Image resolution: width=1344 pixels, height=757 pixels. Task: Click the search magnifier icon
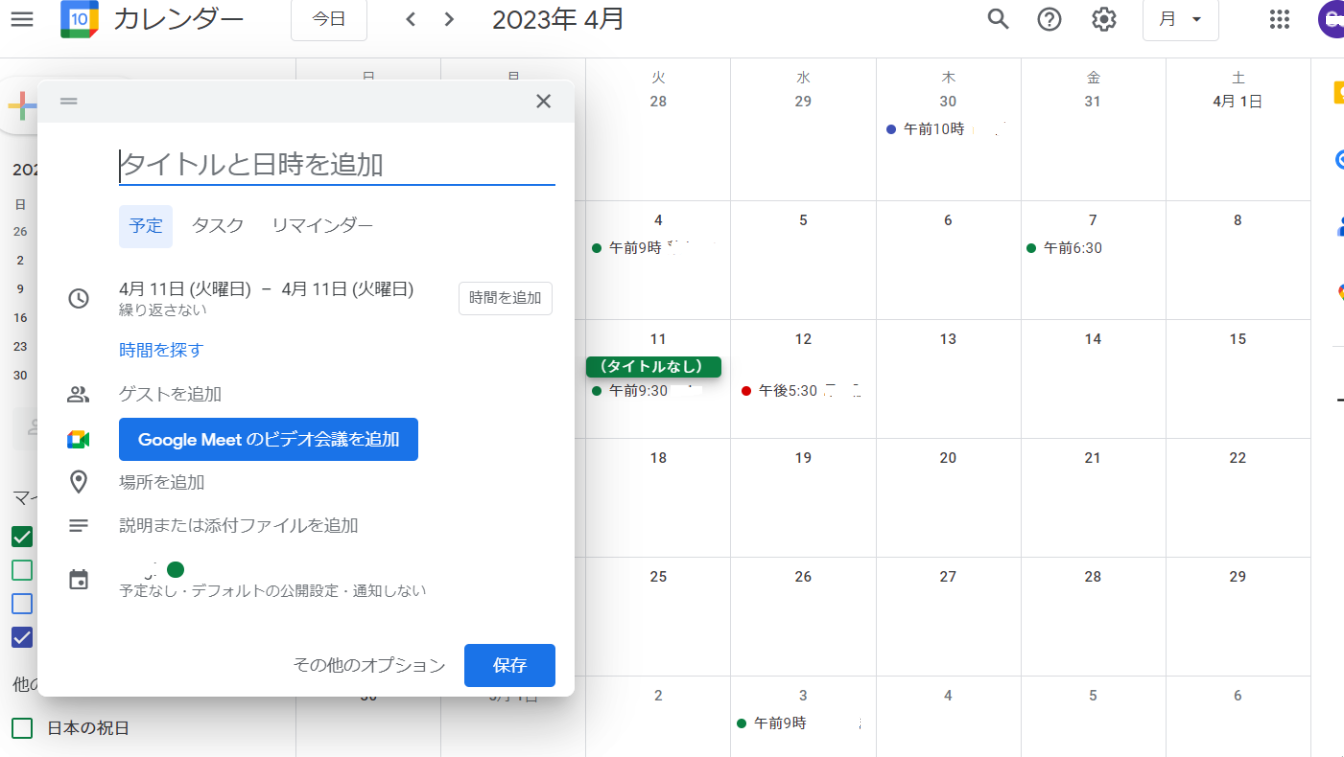coord(997,19)
